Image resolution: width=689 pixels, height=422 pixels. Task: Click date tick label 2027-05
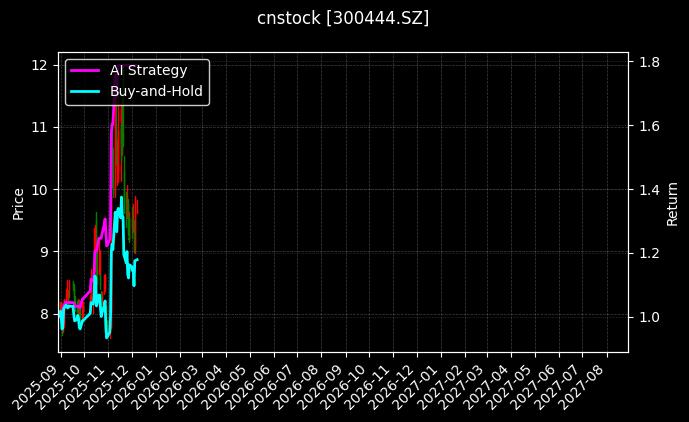click(508, 387)
